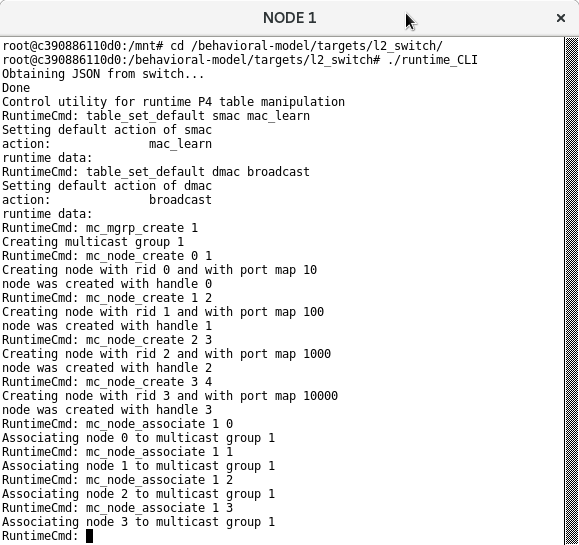Click the 'mc_node_create 2 3' command
Screen dimensions: 579x545
tap(149, 340)
